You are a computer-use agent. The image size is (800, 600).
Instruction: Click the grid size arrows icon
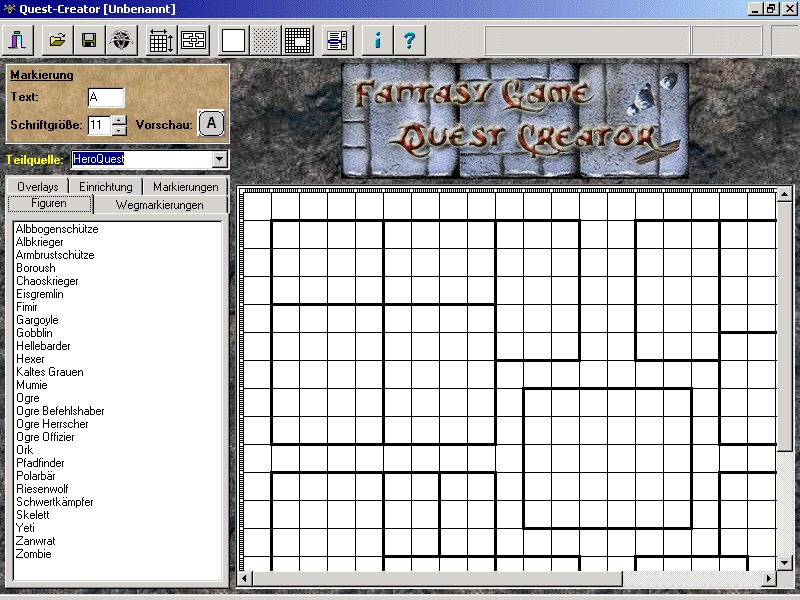click(161, 40)
